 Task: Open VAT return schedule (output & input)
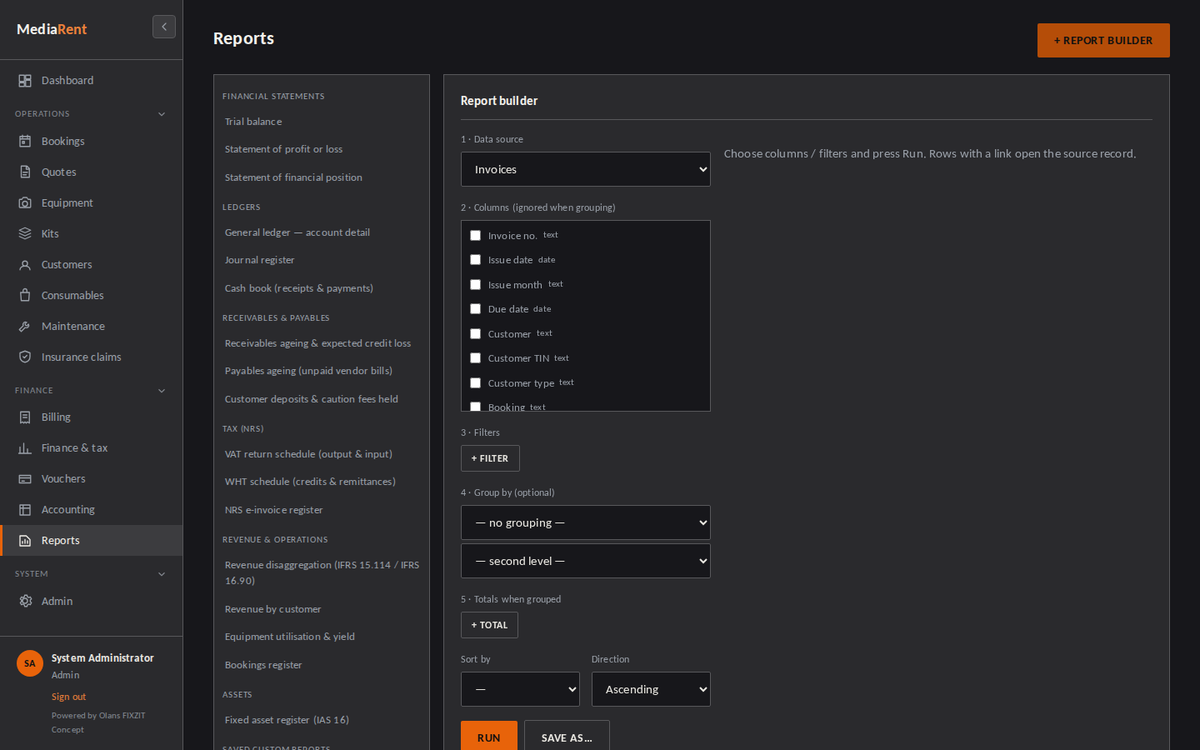[x=308, y=454]
